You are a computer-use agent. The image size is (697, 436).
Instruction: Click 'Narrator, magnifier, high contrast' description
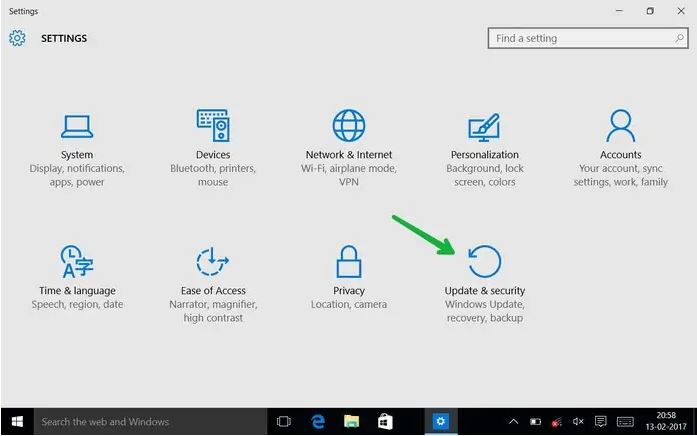point(213,311)
